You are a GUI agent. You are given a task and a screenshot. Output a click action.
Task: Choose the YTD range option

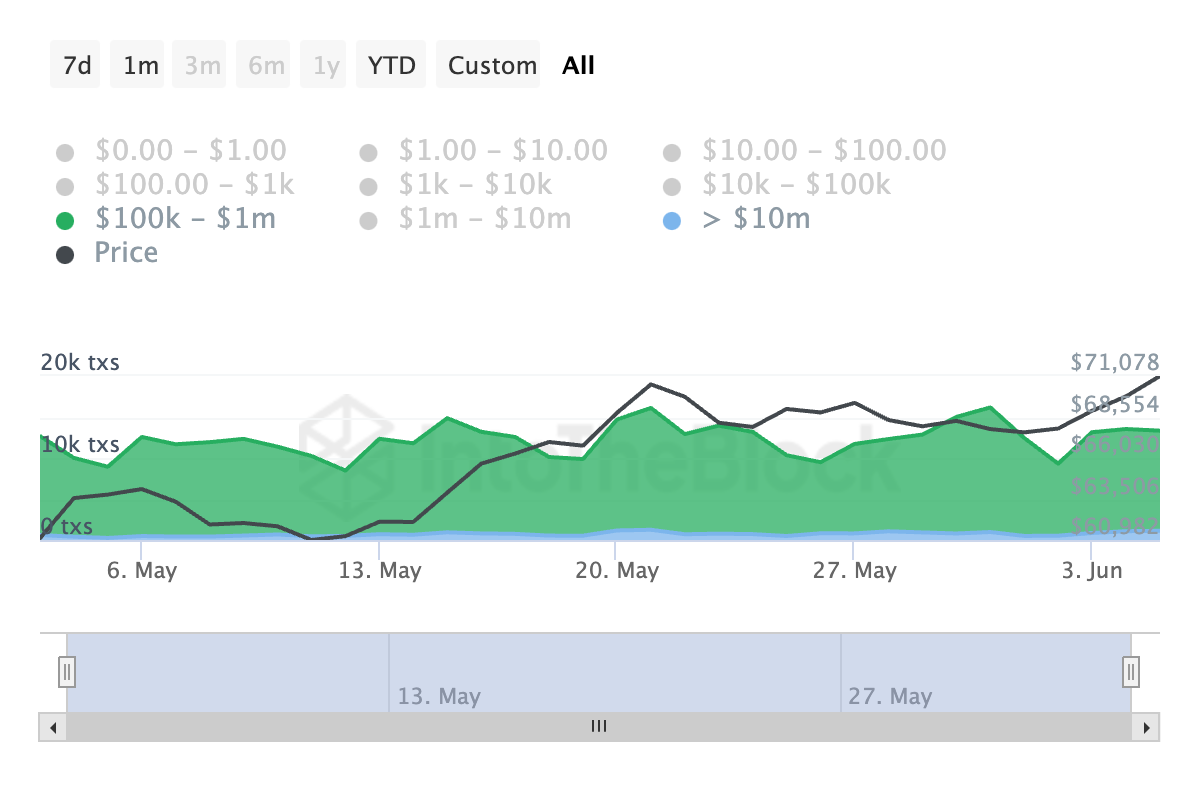pos(392,66)
